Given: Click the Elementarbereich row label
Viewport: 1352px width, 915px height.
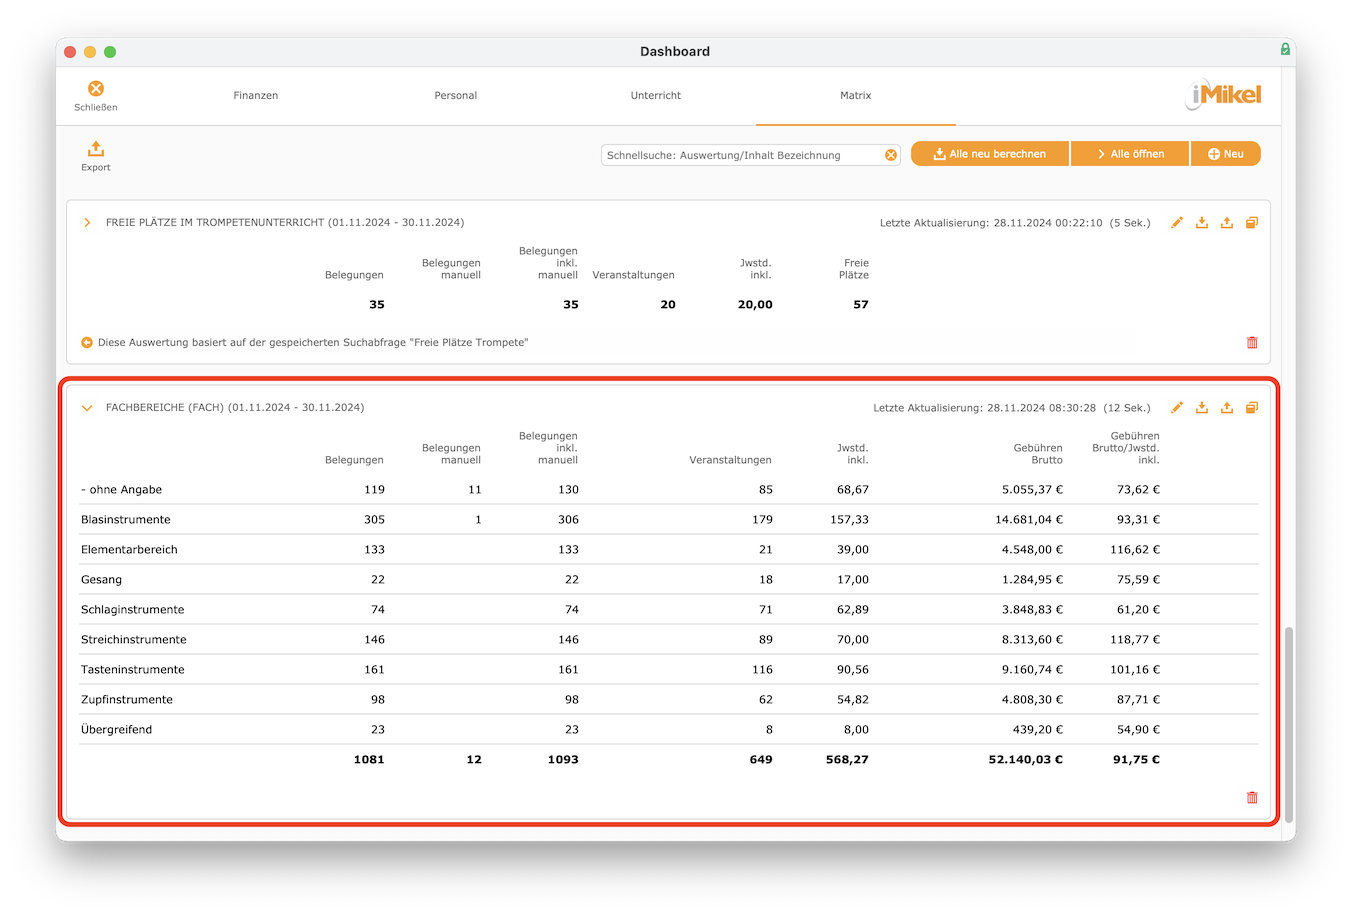Looking at the screenshot, I should click(x=129, y=550).
